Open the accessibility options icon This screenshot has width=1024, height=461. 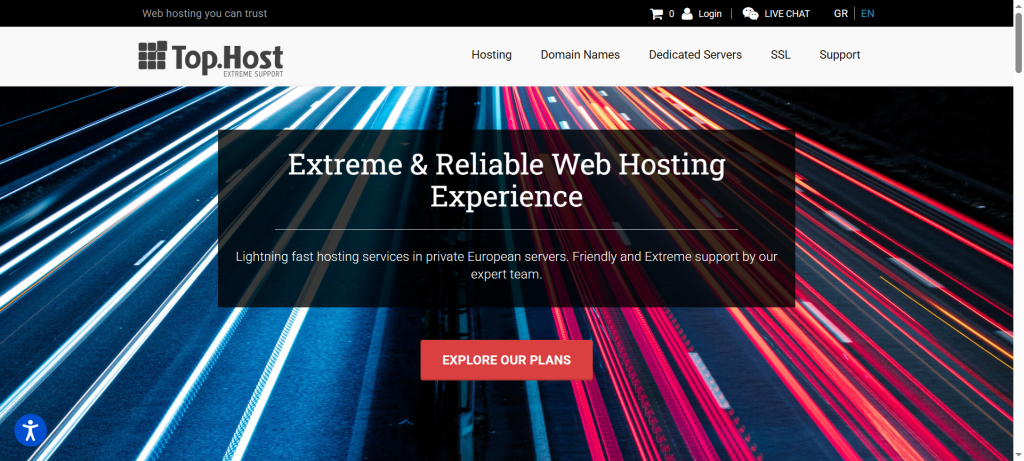(30, 430)
